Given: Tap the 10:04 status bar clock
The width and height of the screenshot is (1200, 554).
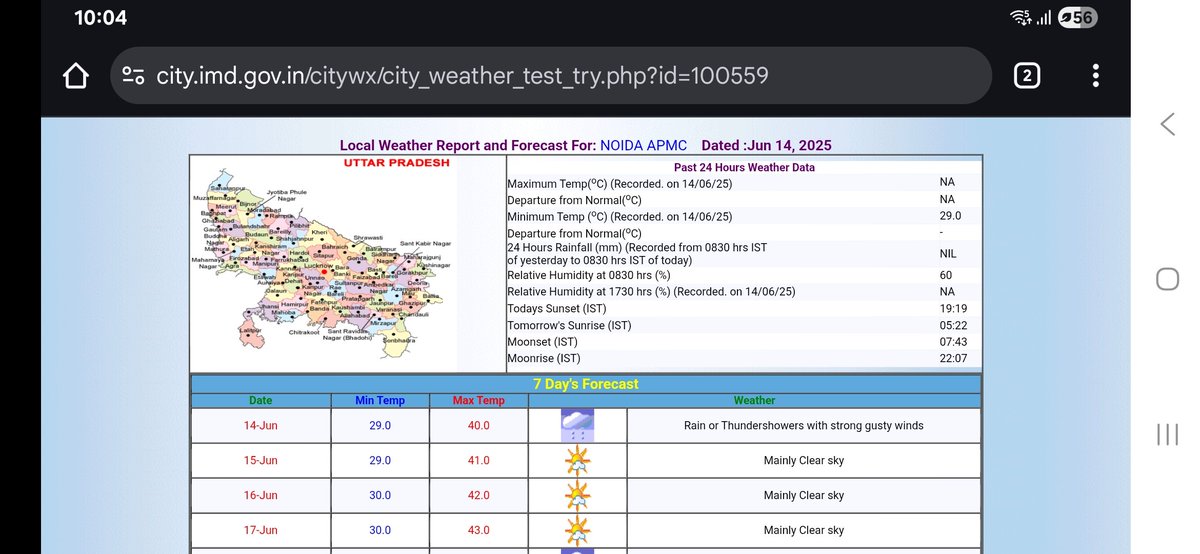Looking at the screenshot, I should click(x=101, y=17).
